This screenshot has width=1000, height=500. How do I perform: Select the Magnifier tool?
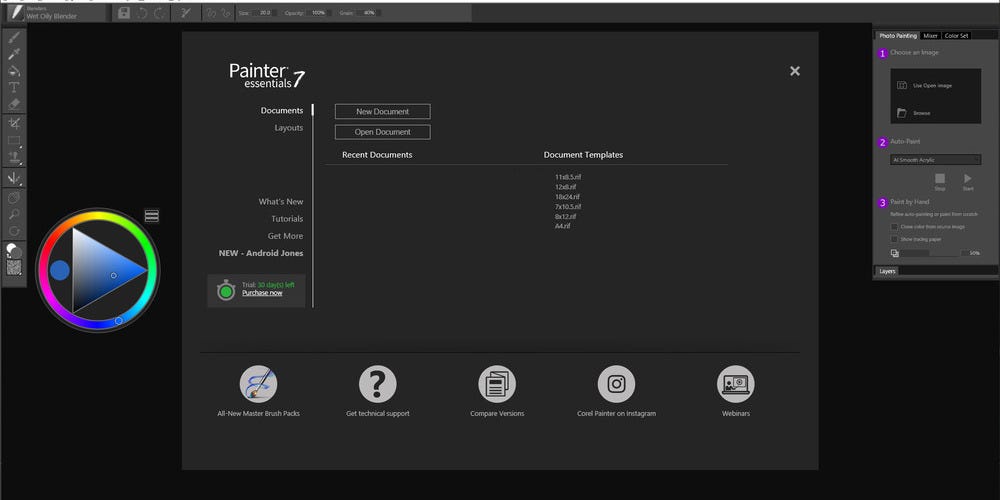14,214
